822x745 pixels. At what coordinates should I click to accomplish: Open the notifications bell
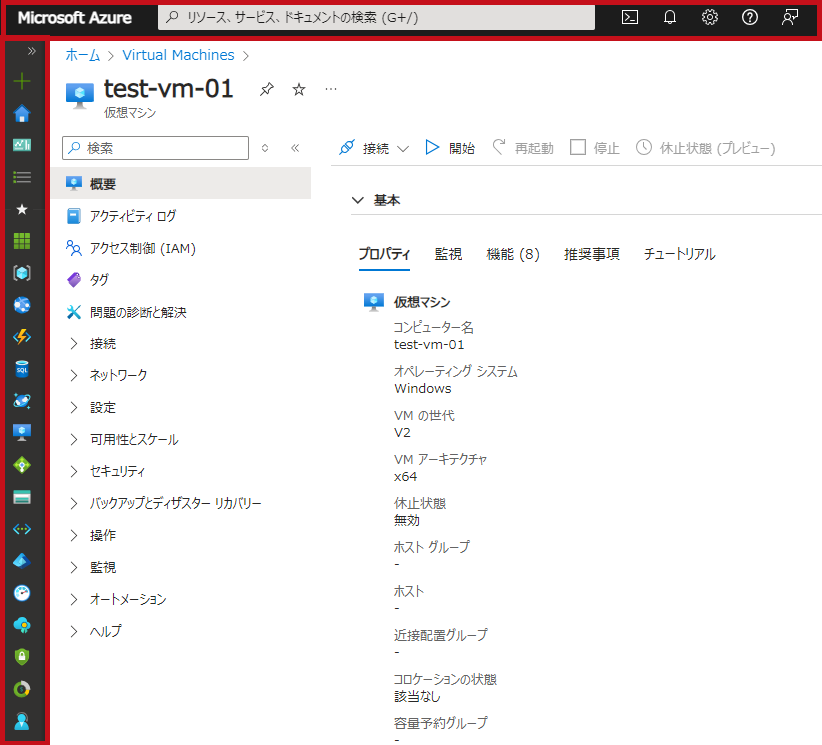(x=669, y=17)
